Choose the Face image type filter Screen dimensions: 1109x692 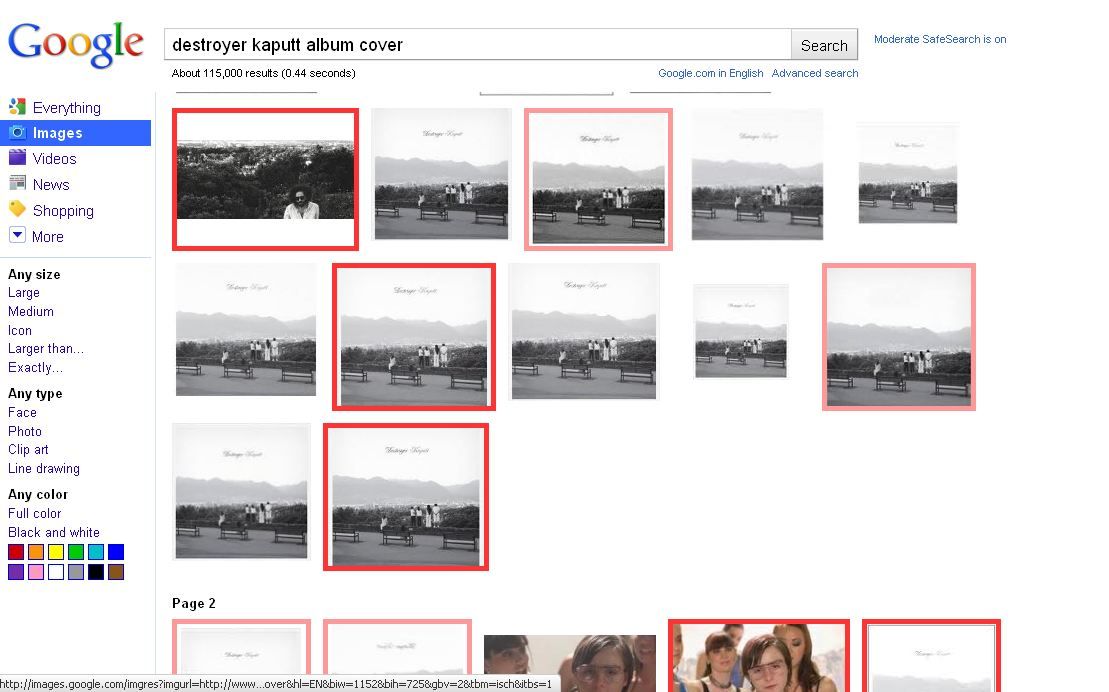click(x=22, y=412)
